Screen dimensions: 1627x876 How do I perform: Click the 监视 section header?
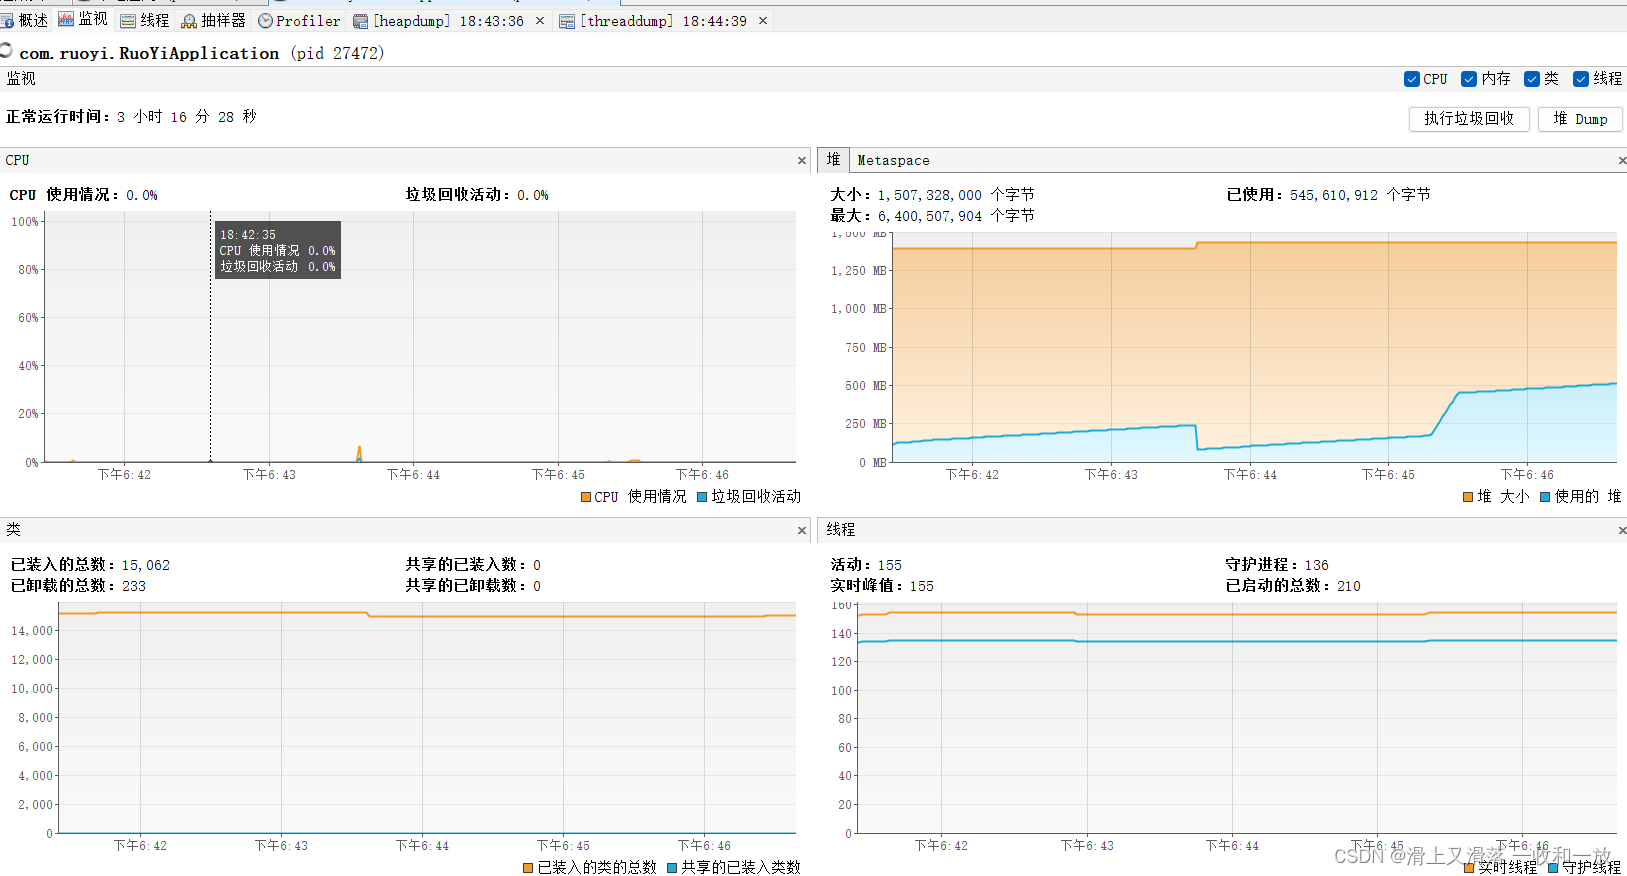[21, 79]
